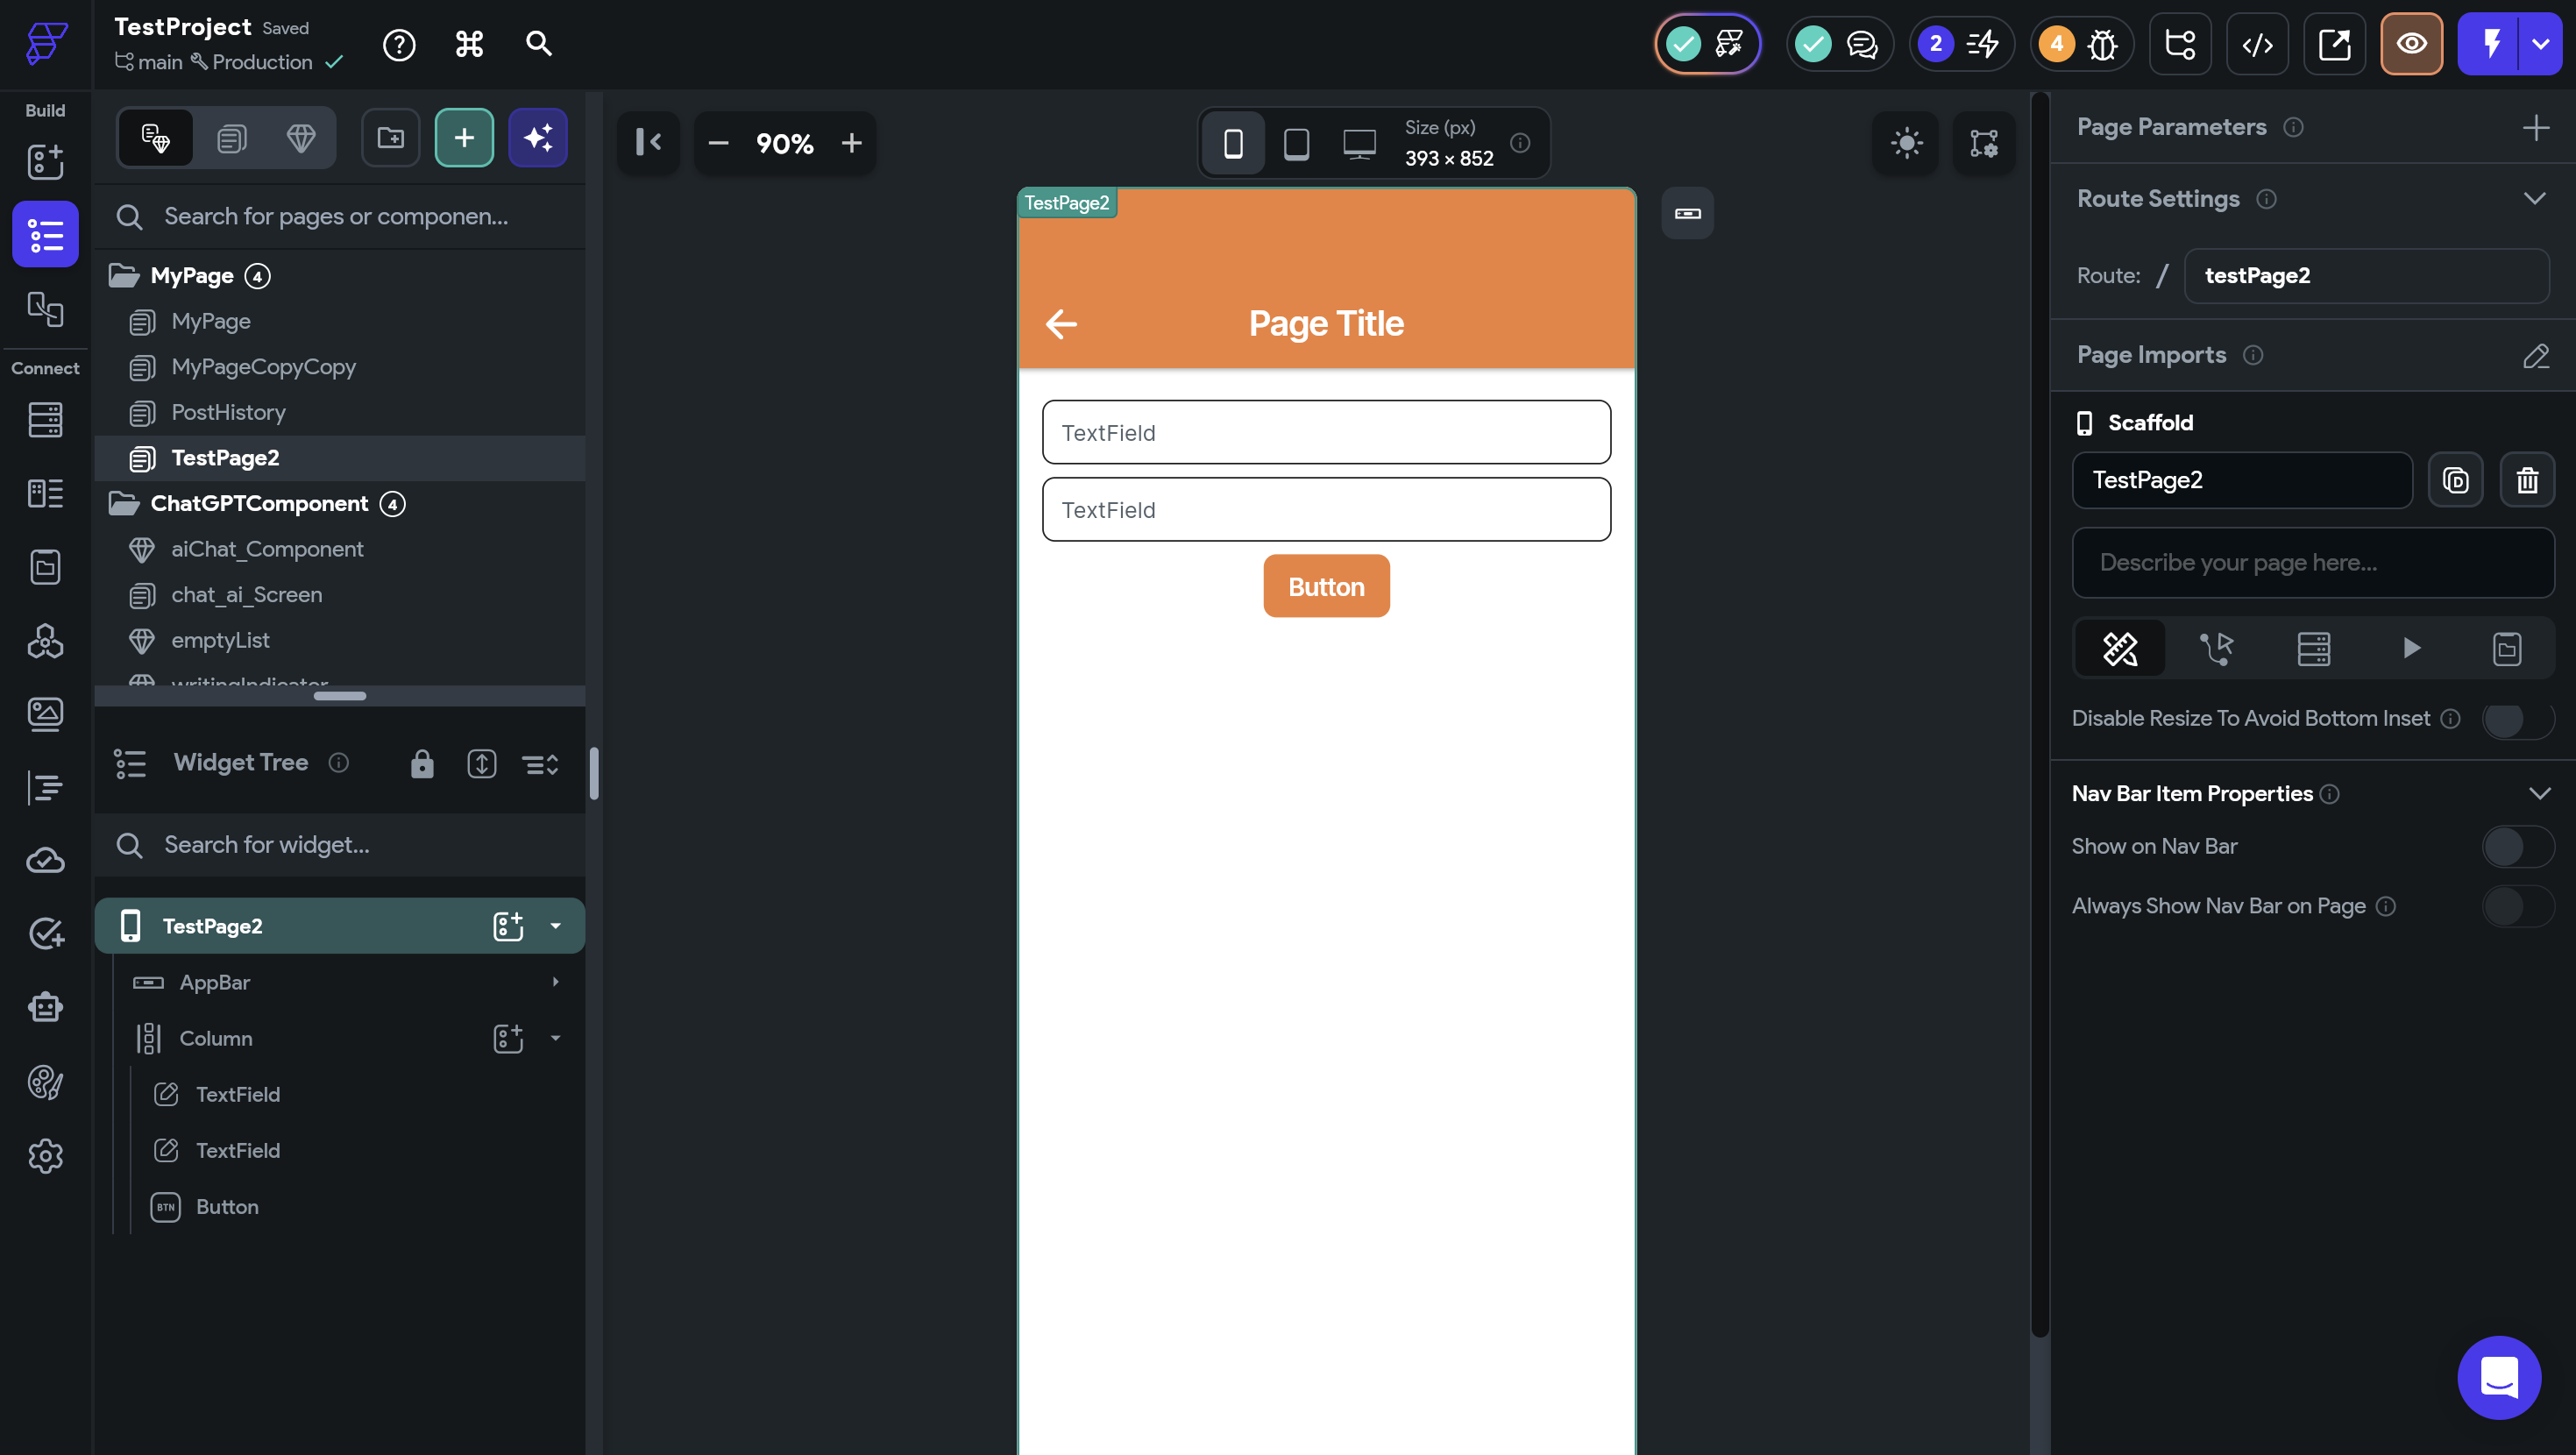Switch to Actions tab in properties panel
The height and width of the screenshot is (1455, 2576).
[x=2216, y=648]
